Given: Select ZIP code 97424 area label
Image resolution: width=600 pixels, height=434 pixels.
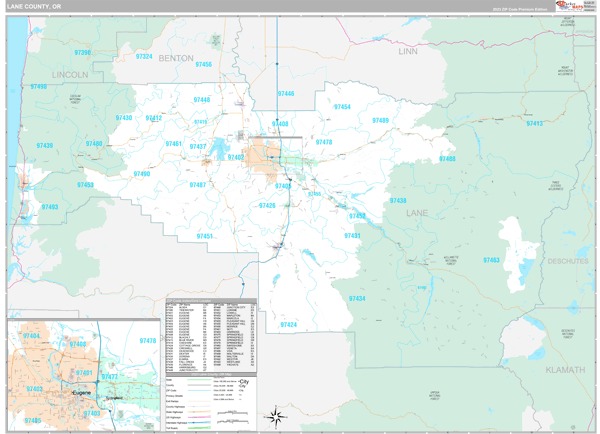Looking at the screenshot, I should (288, 324).
